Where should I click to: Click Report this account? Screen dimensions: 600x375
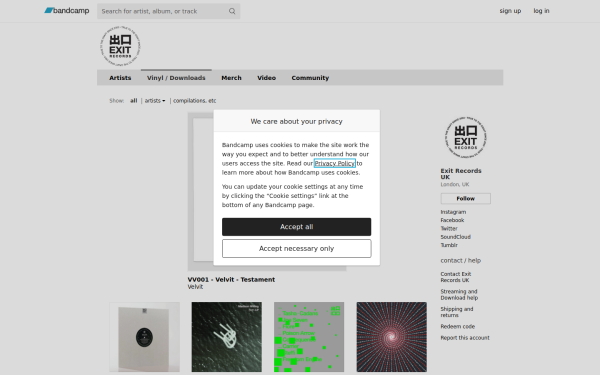[465, 338]
